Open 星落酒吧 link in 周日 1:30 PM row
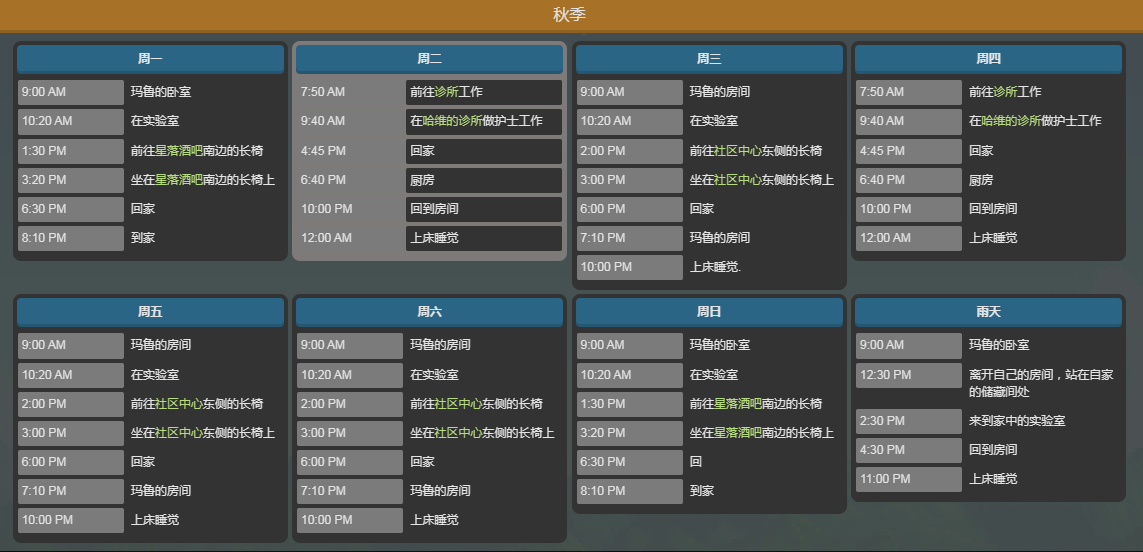The width and height of the screenshot is (1143, 552). point(738,404)
